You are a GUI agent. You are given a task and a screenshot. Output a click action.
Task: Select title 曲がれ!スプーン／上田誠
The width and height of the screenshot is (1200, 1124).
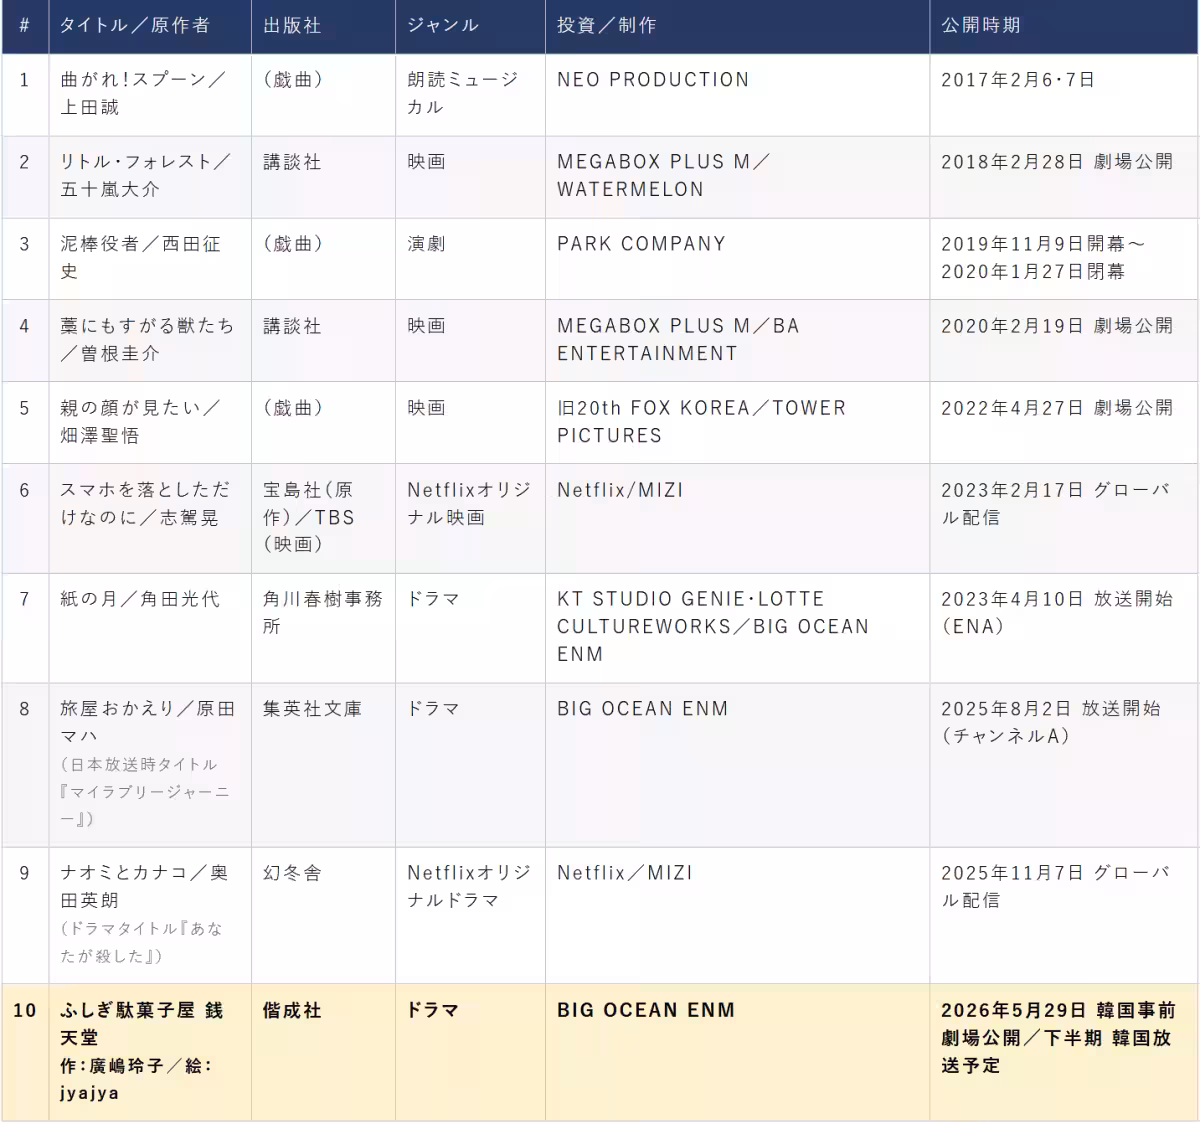[x=143, y=93]
